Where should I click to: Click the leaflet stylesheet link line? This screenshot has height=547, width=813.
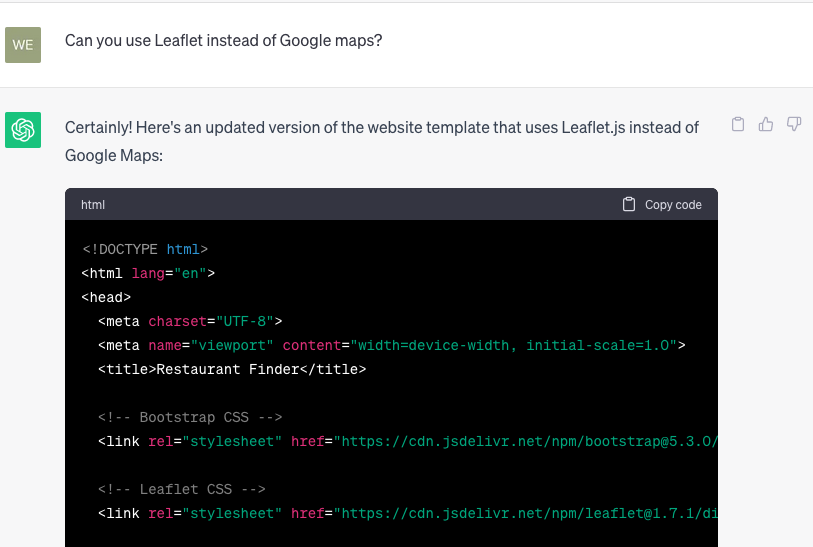[408, 513]
